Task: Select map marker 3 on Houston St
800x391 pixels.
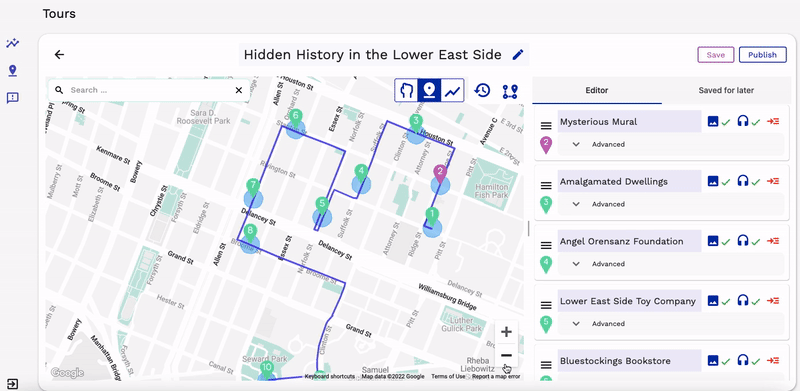Action: (416, 123)
